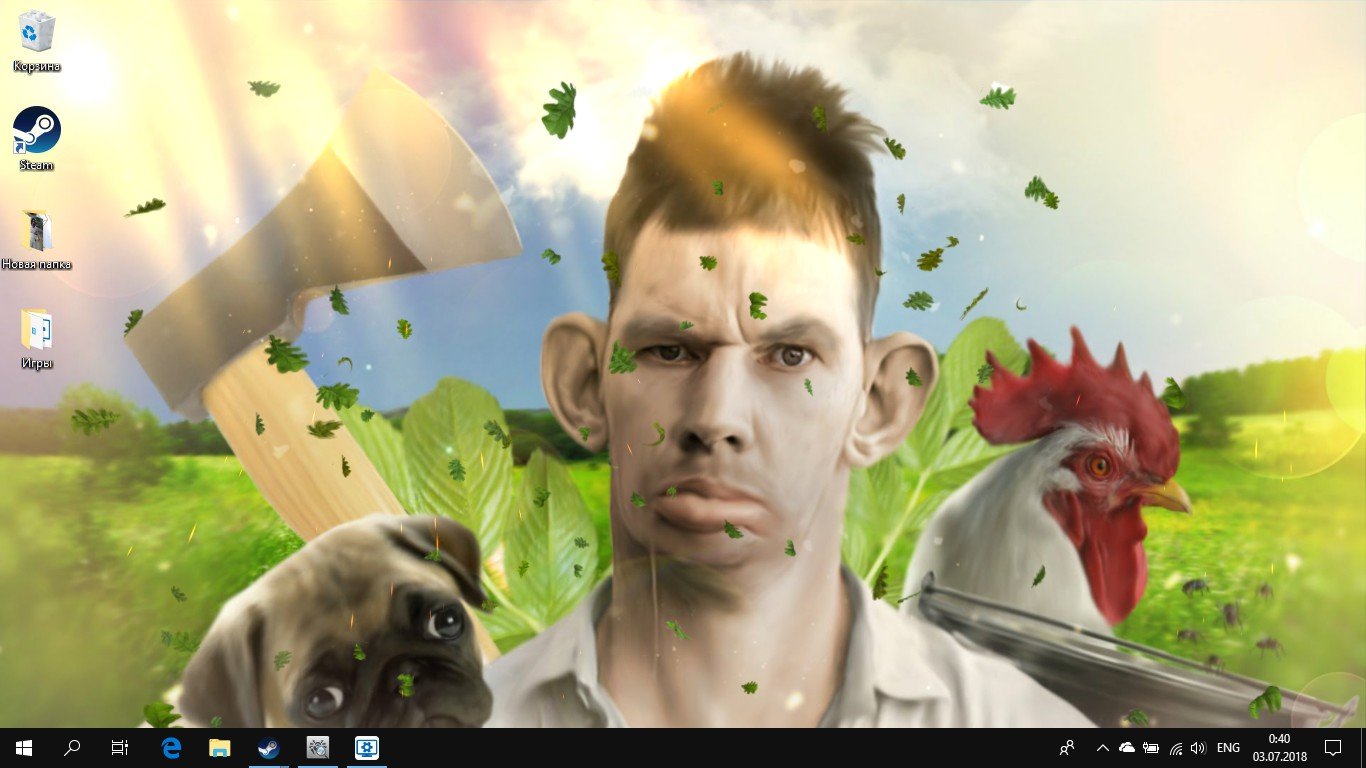Expand the hidden system tray icons

[x=1103, y=748]
